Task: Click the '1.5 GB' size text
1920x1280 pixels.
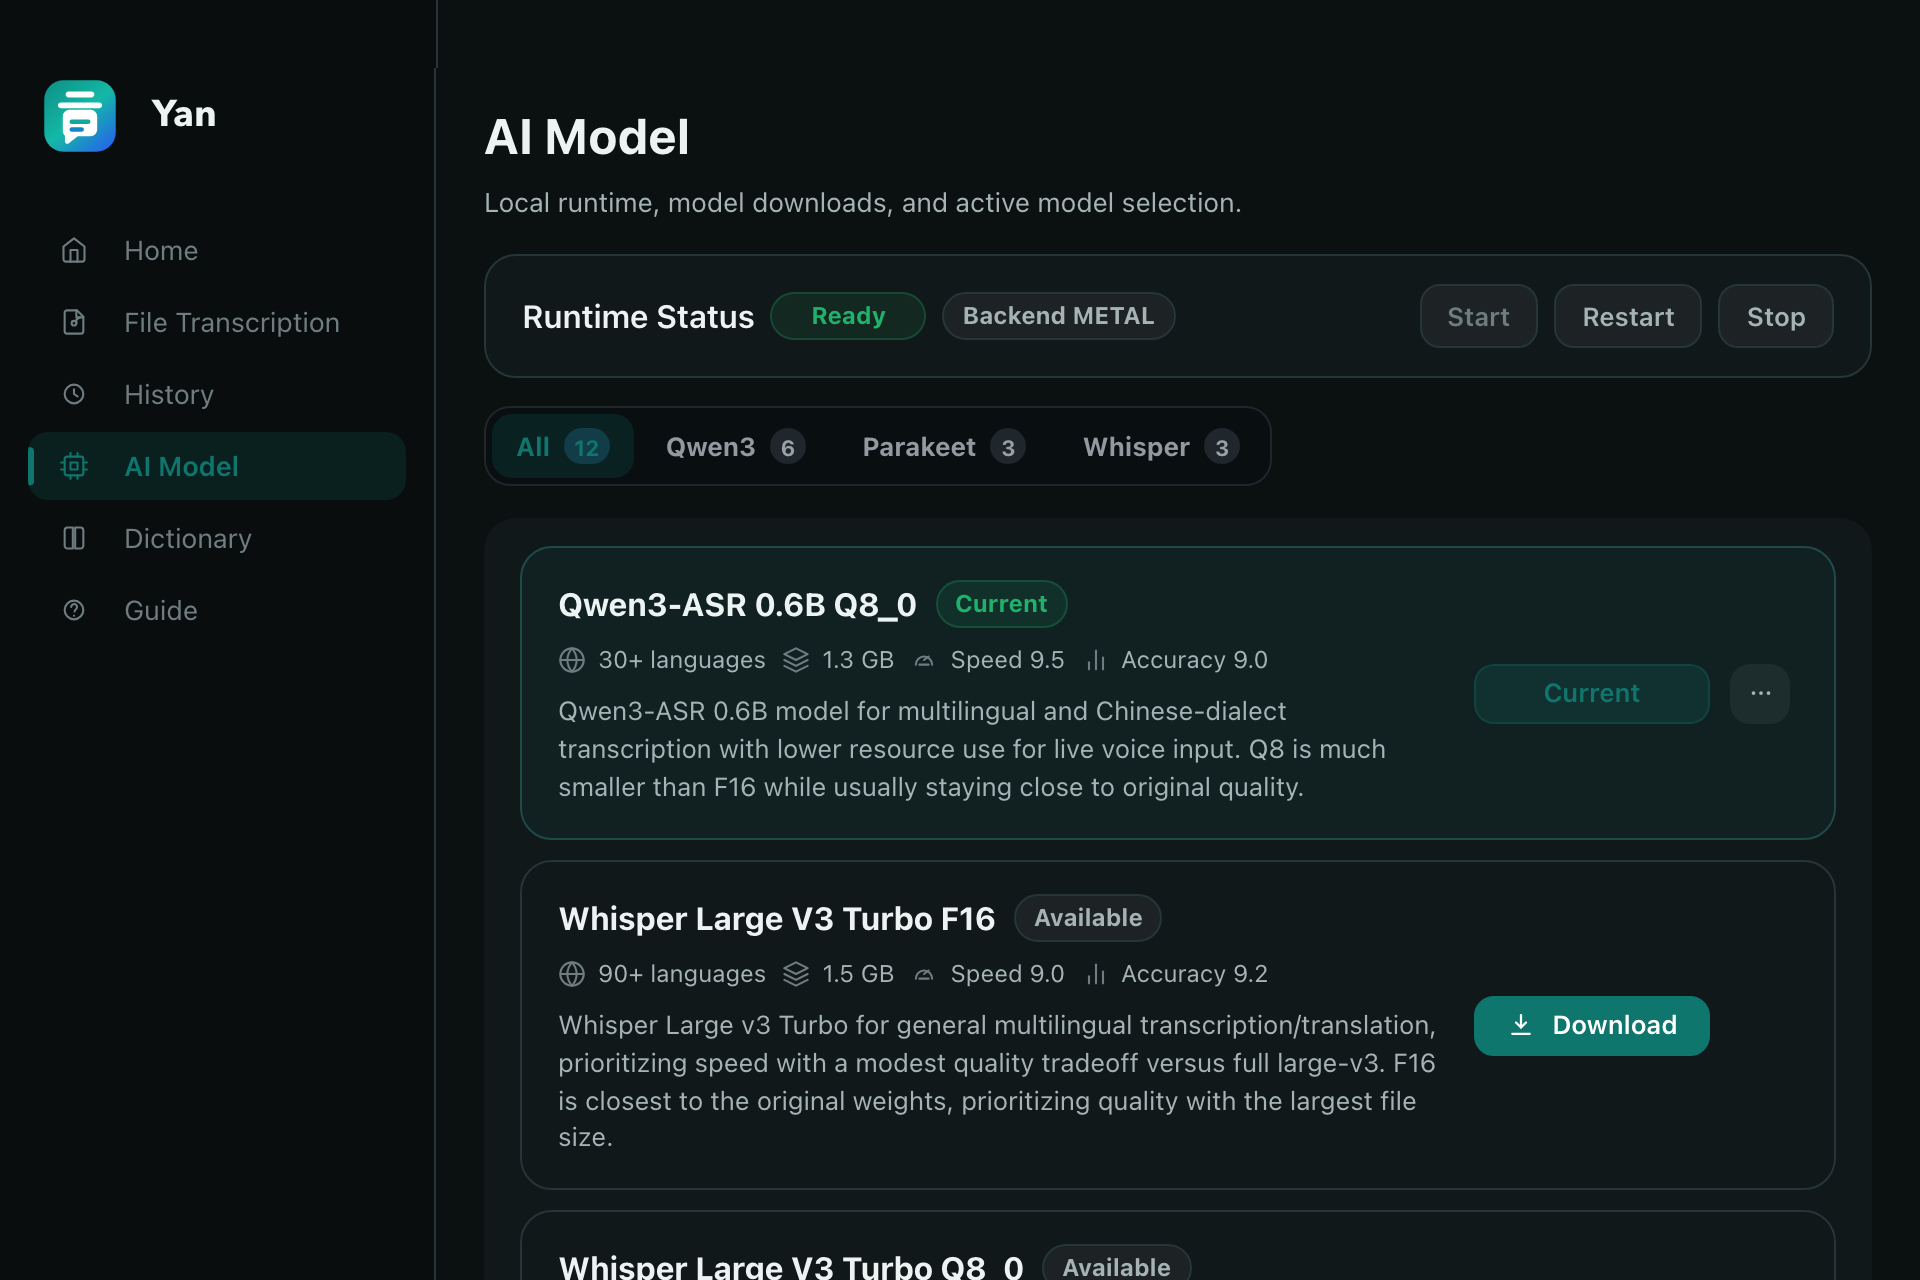Action: (x=858, y=974)
